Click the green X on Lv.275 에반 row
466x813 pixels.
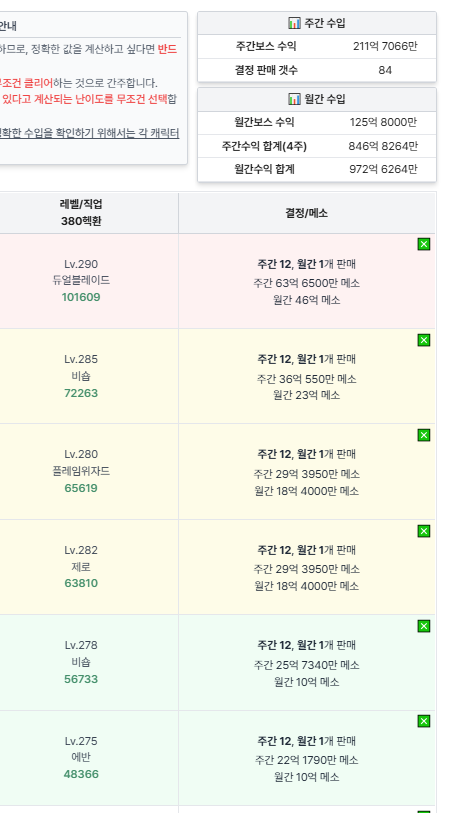[x=423, y=721]
